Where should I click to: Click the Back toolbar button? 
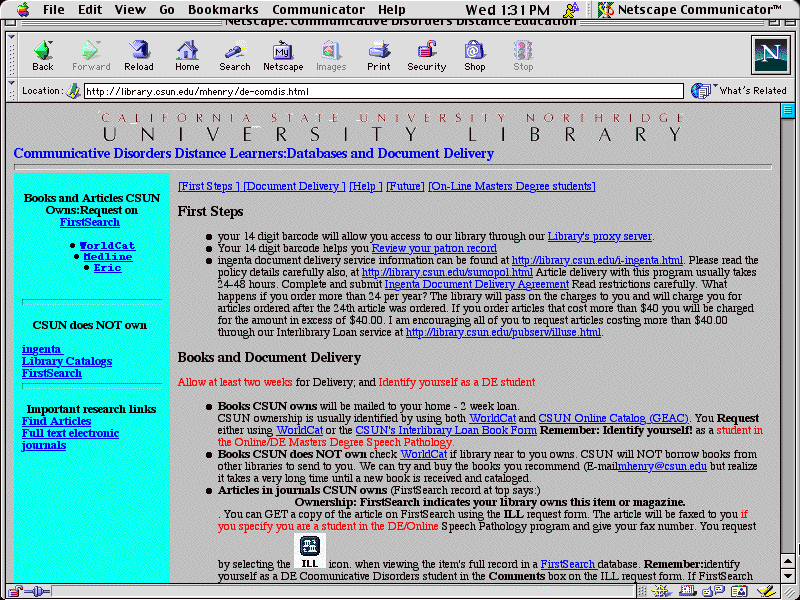point(43,55)
